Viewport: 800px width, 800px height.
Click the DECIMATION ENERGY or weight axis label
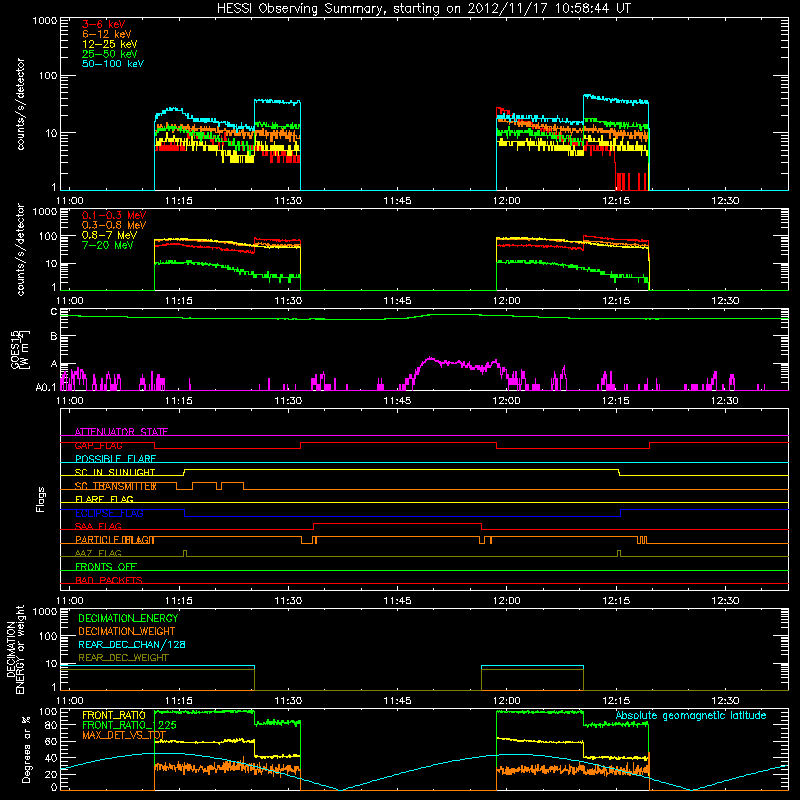(x=15, y=649)
